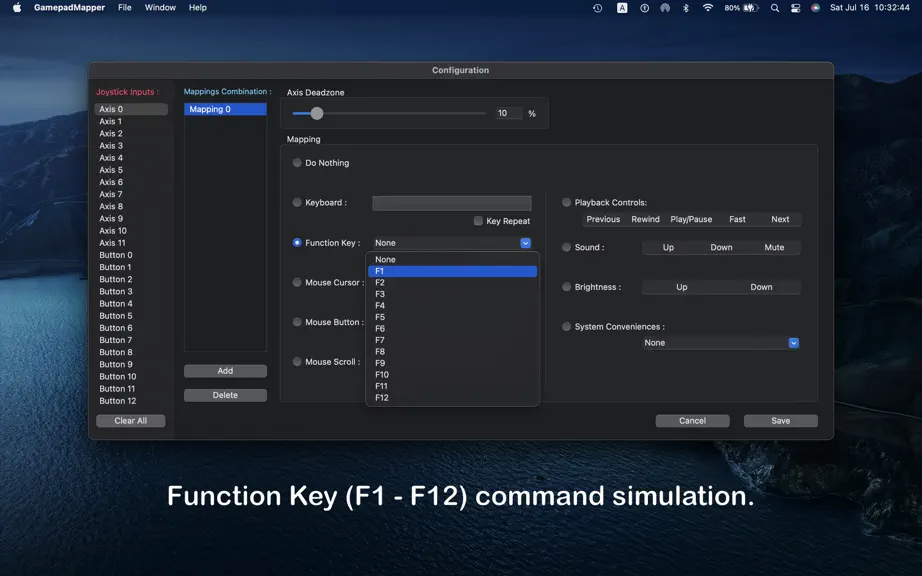
Task: Select Axis 0 joystick input
Action: 131,109
